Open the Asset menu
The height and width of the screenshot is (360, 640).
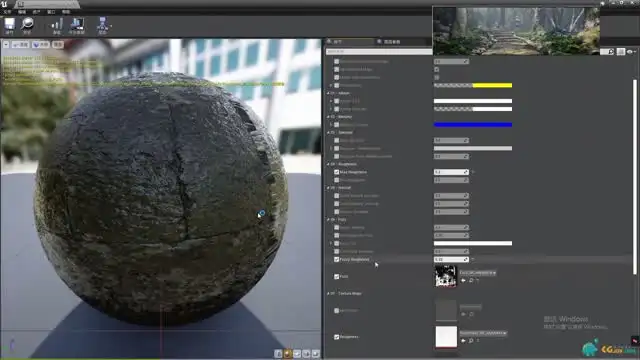[x=36, y=12]
